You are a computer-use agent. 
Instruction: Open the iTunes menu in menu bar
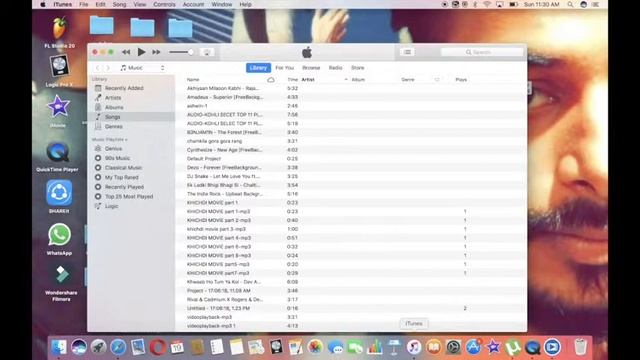point(62,4)
